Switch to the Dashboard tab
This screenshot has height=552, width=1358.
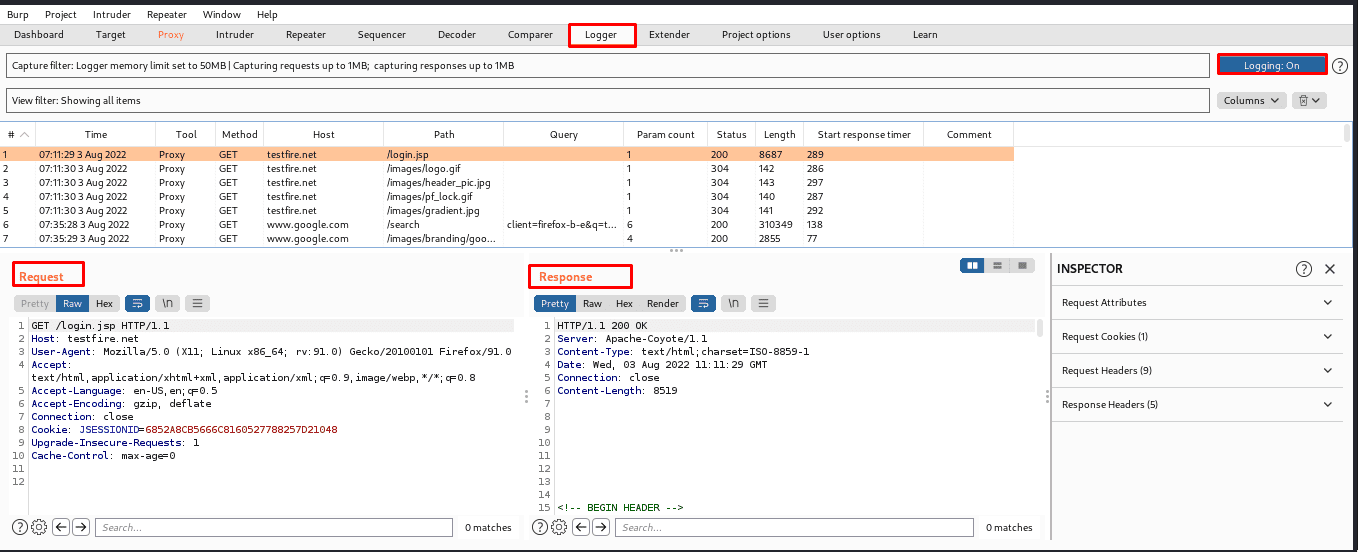tap(39, 35)
